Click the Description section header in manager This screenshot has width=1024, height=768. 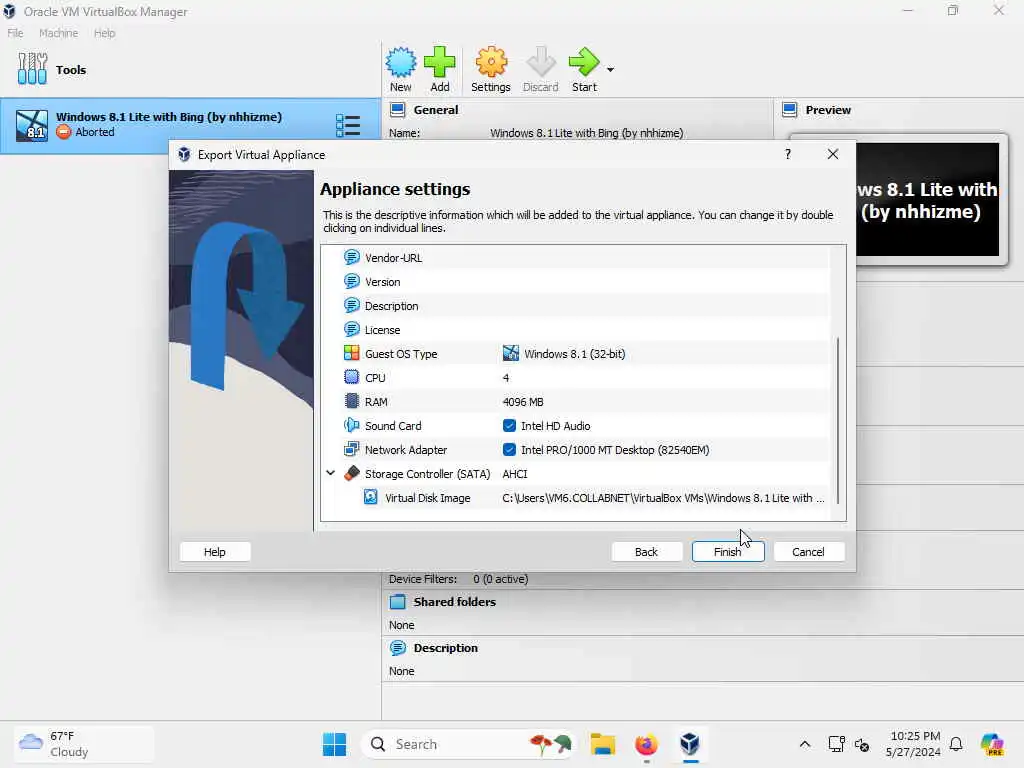(445, 648)
